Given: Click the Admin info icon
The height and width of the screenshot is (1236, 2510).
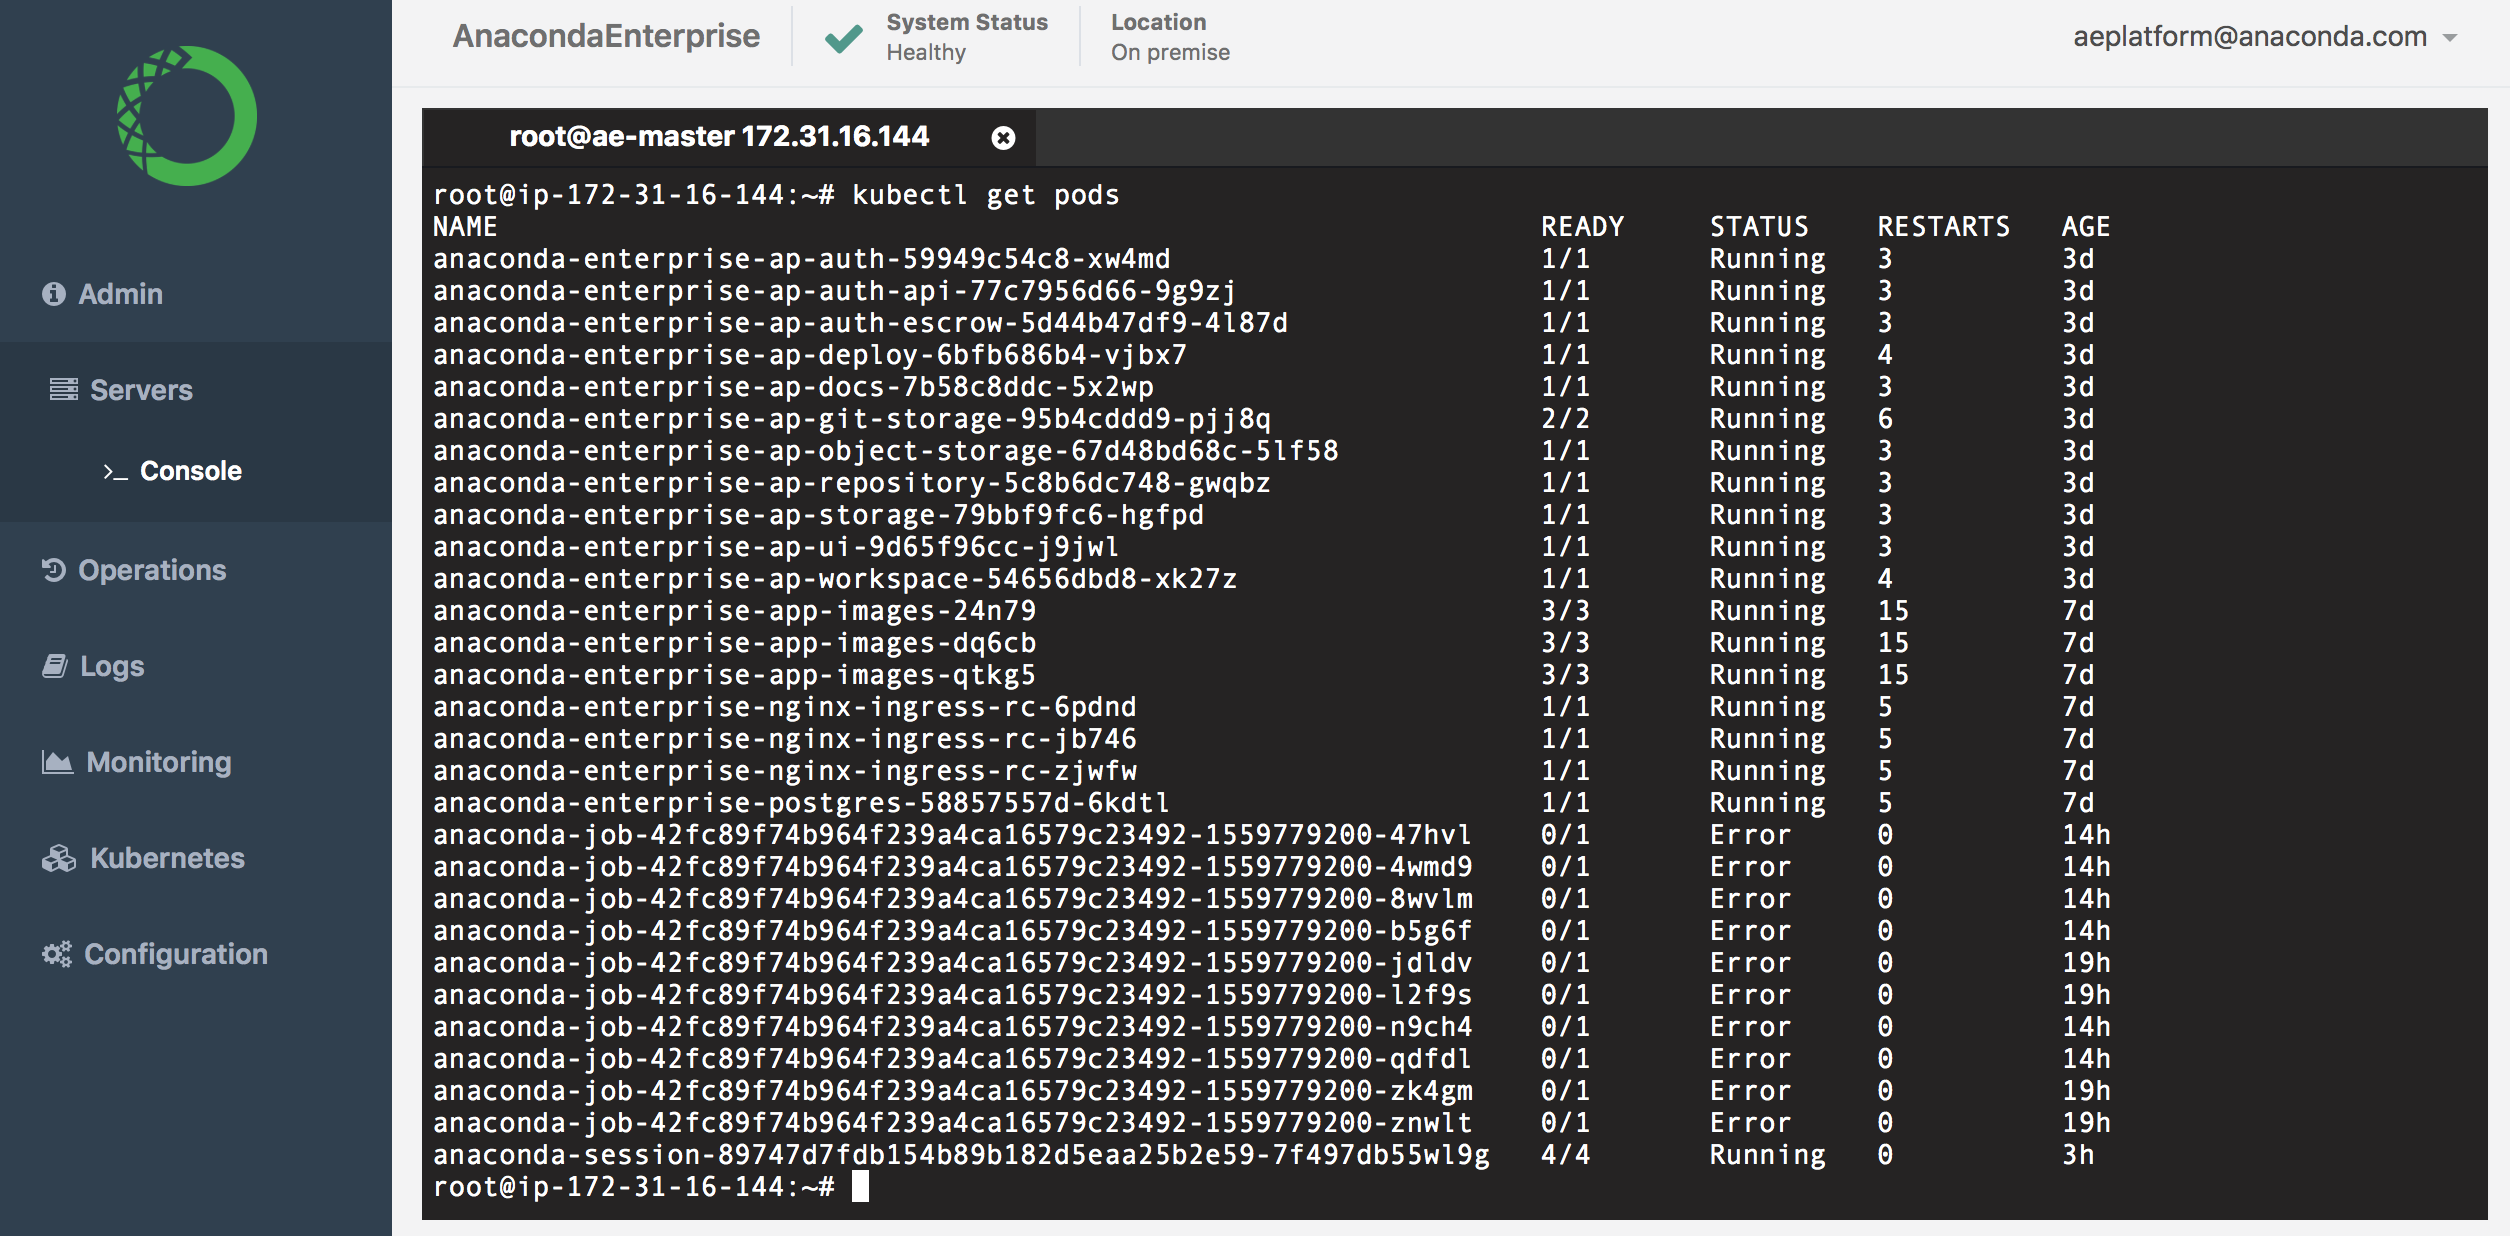Looking at the screenshot, I should [54, 294].
